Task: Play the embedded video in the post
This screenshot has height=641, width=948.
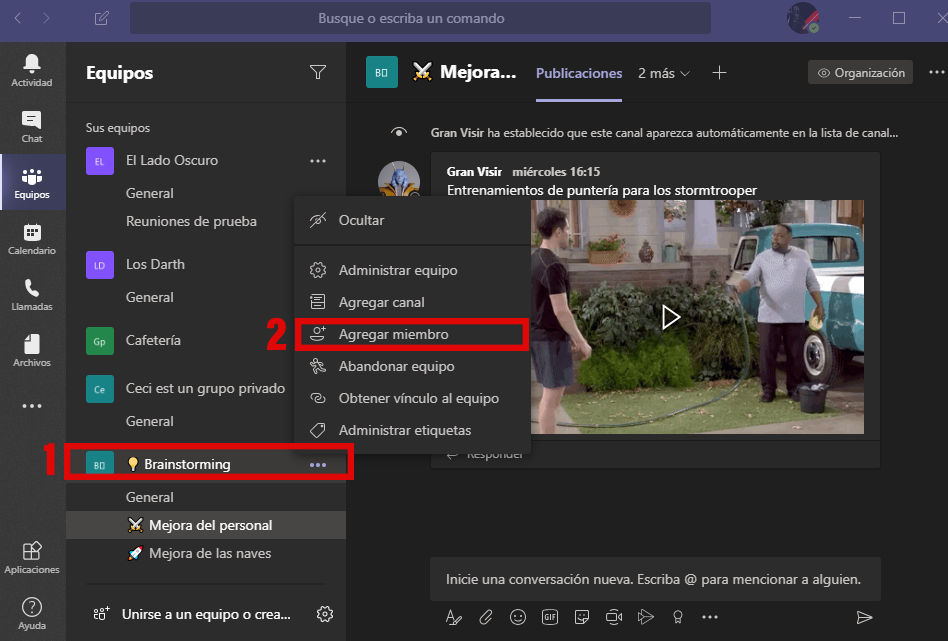Action: pos(668,317)
